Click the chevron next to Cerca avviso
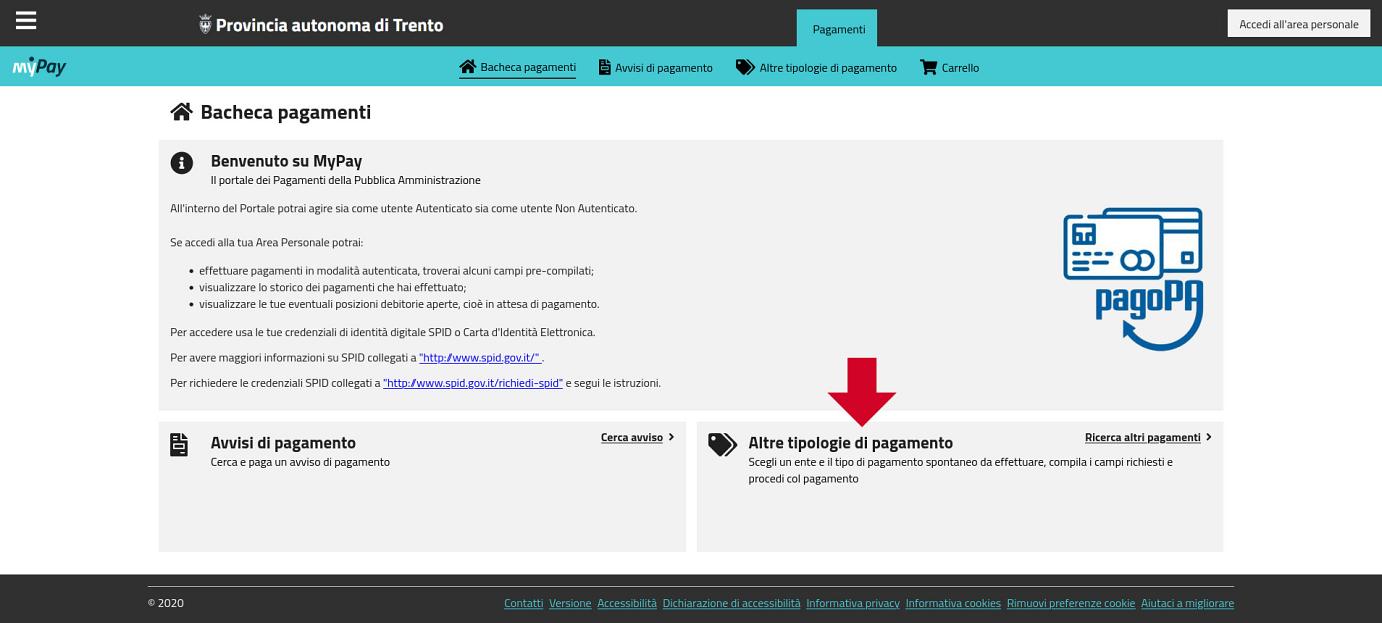 click(x=671, y=437)
